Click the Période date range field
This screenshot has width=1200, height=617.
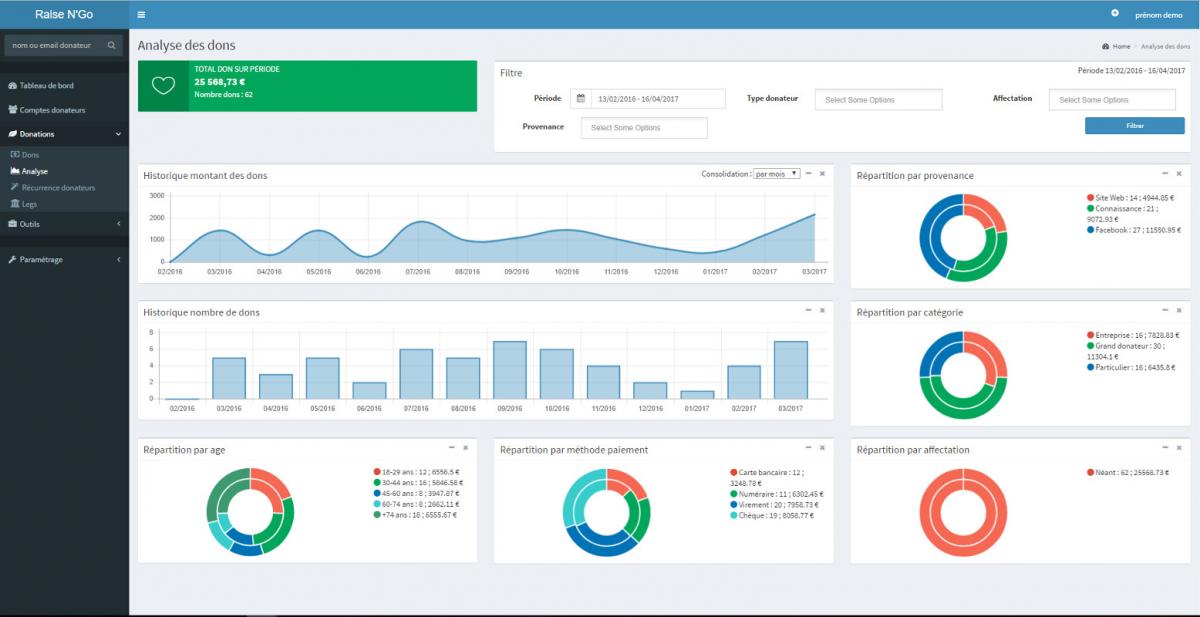click(658, 99)
